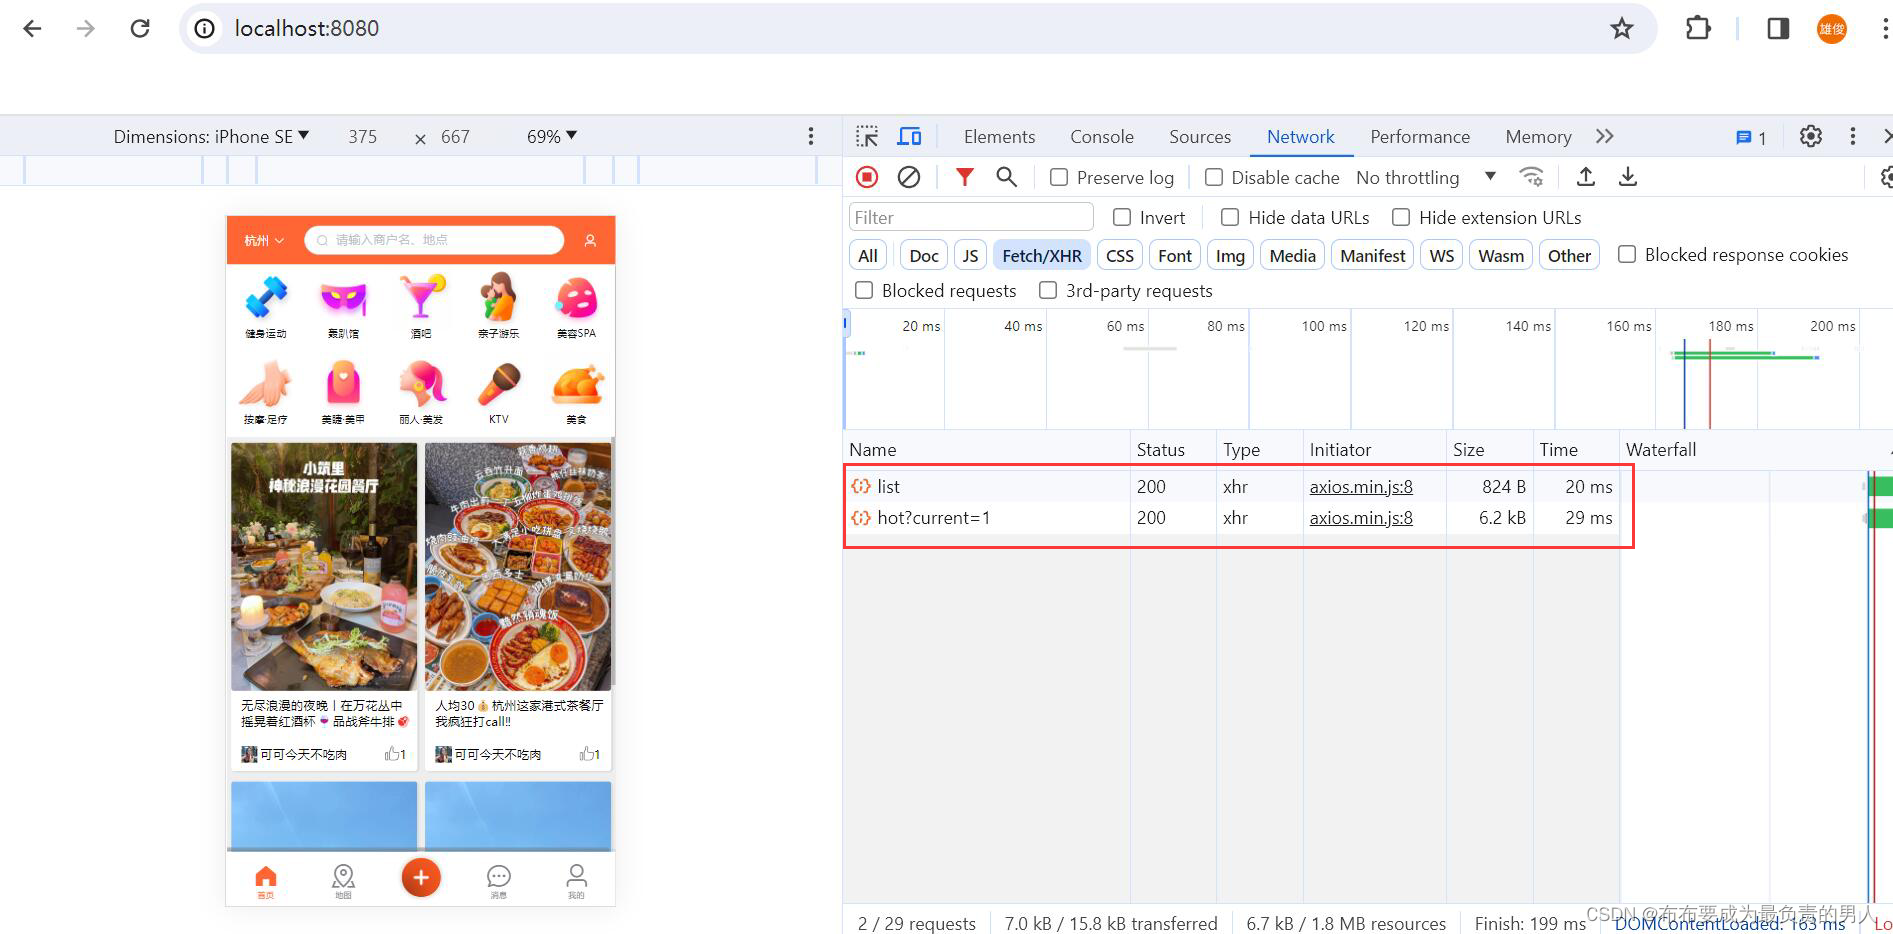Screen dimensions: 1893x934
Task: Check Hide extension URLs
Action: click(x=1401, y=217)
